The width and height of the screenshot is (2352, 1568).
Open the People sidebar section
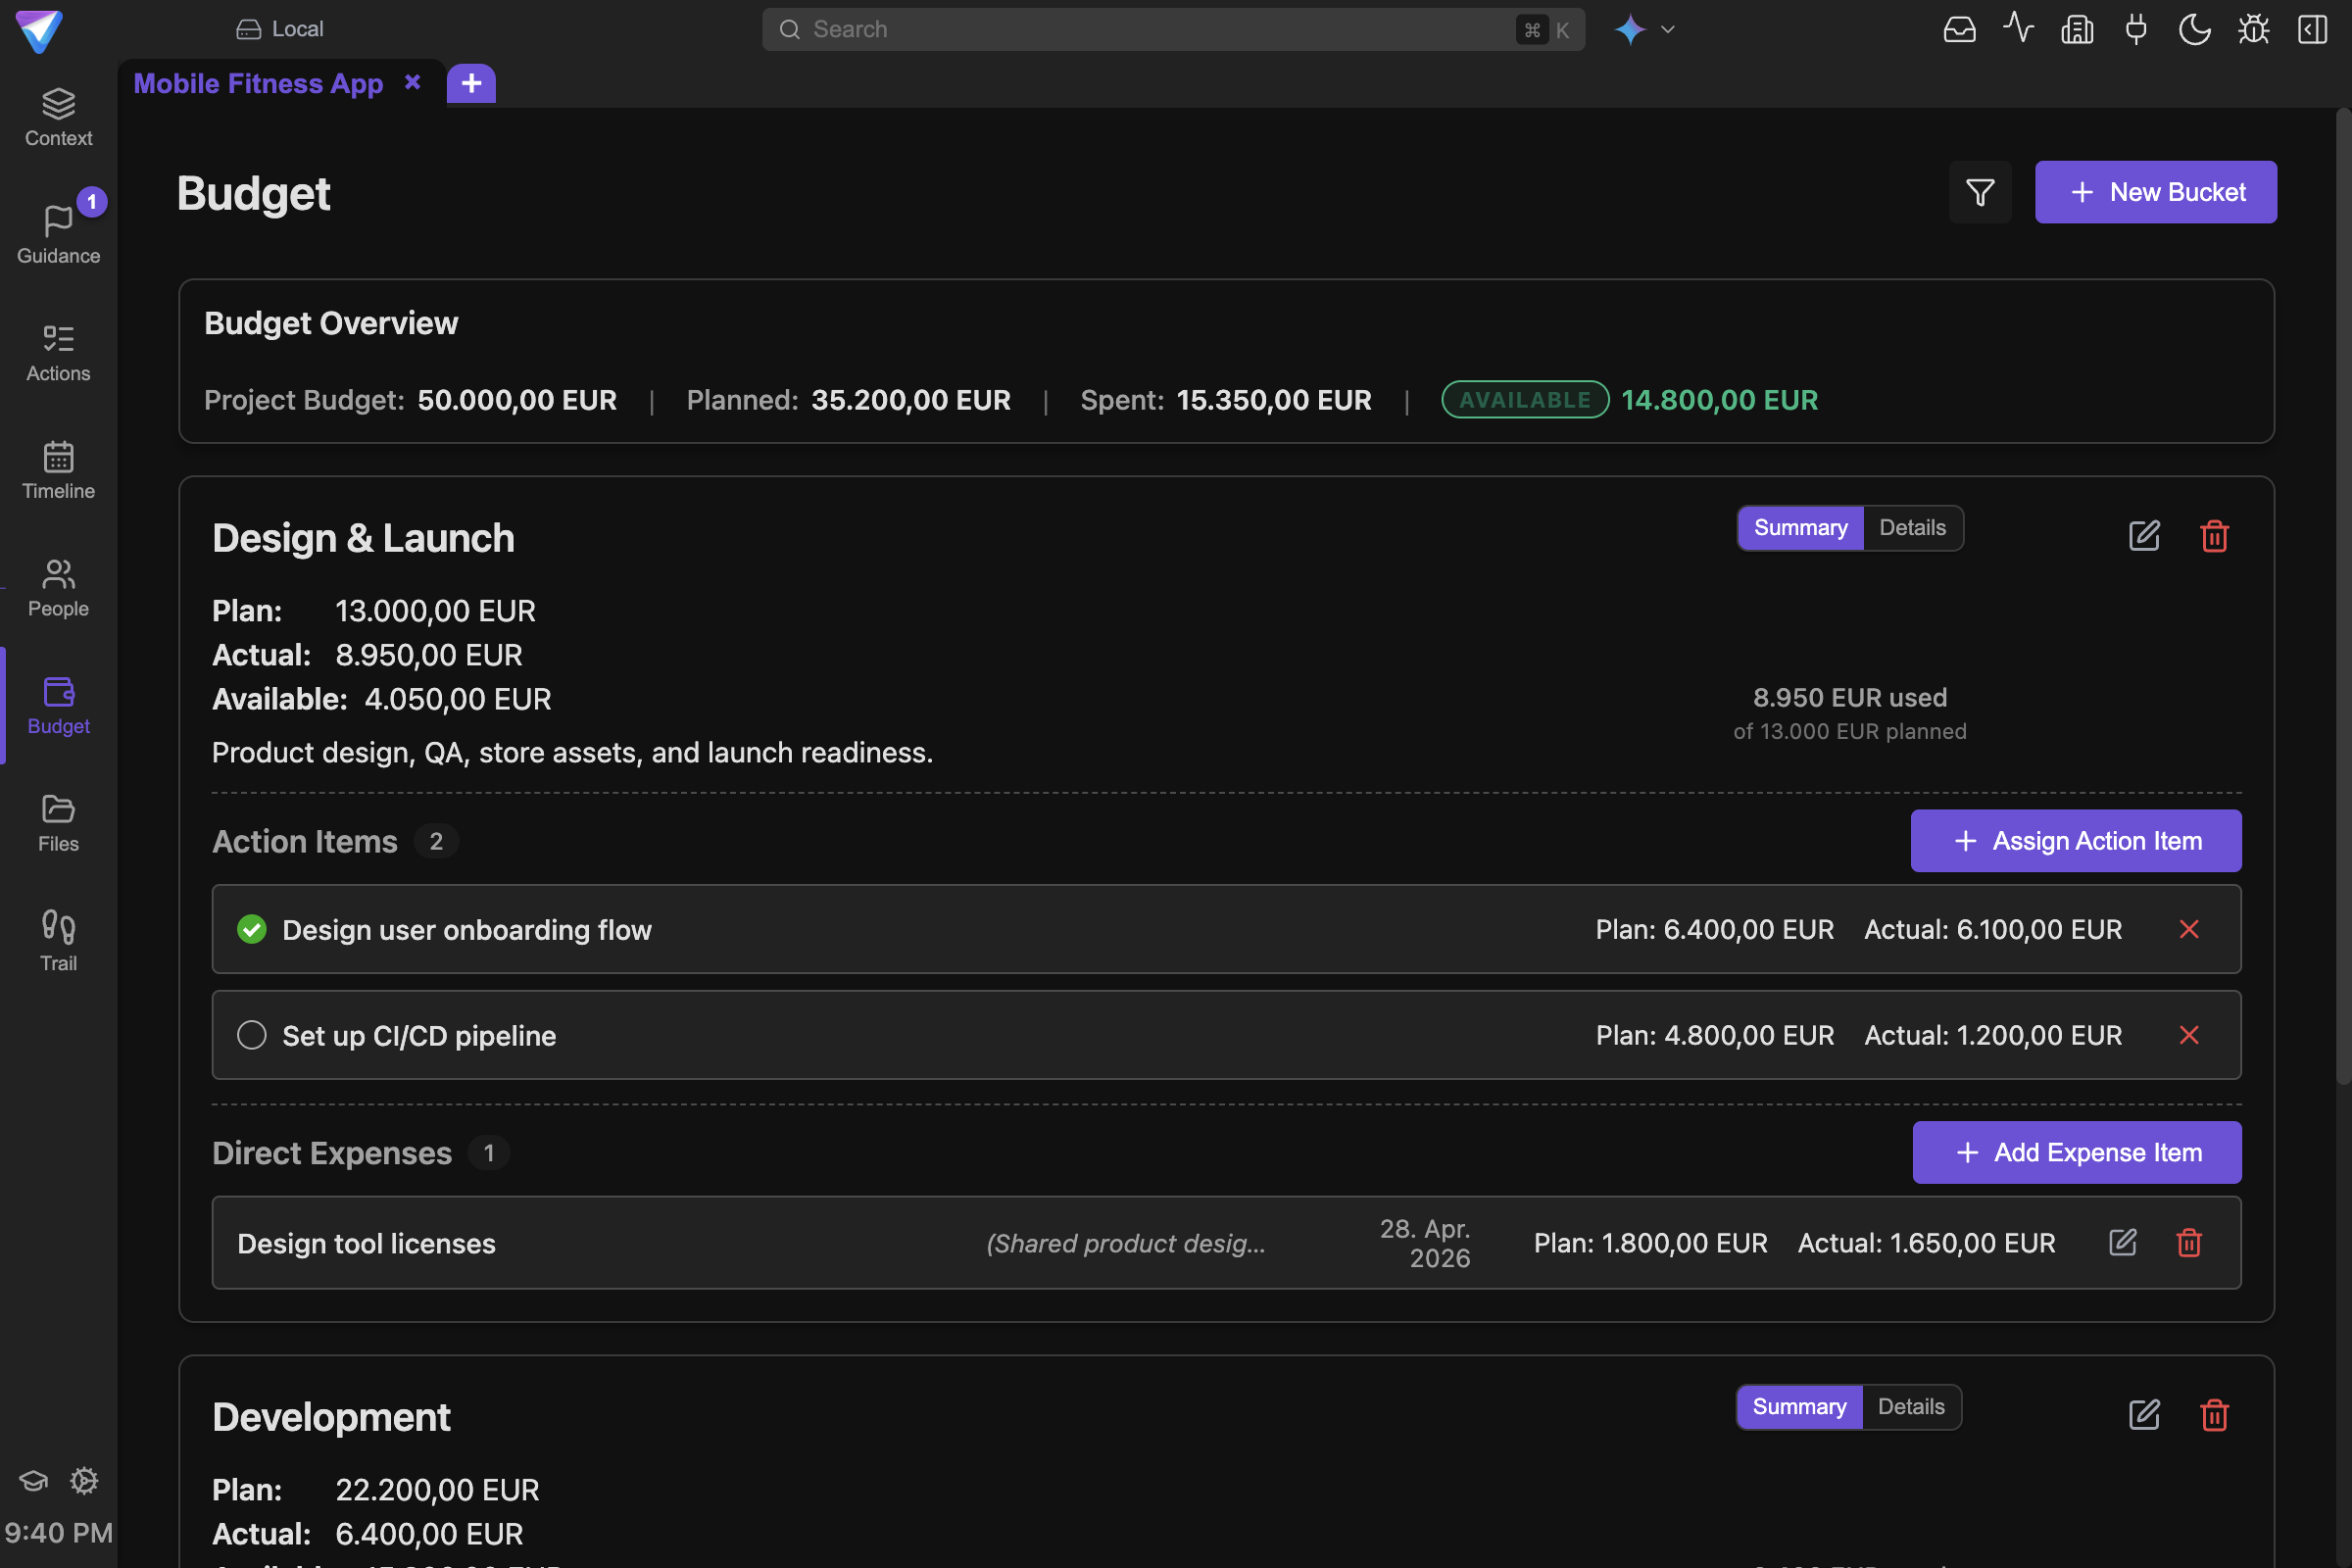coord(58,588)
